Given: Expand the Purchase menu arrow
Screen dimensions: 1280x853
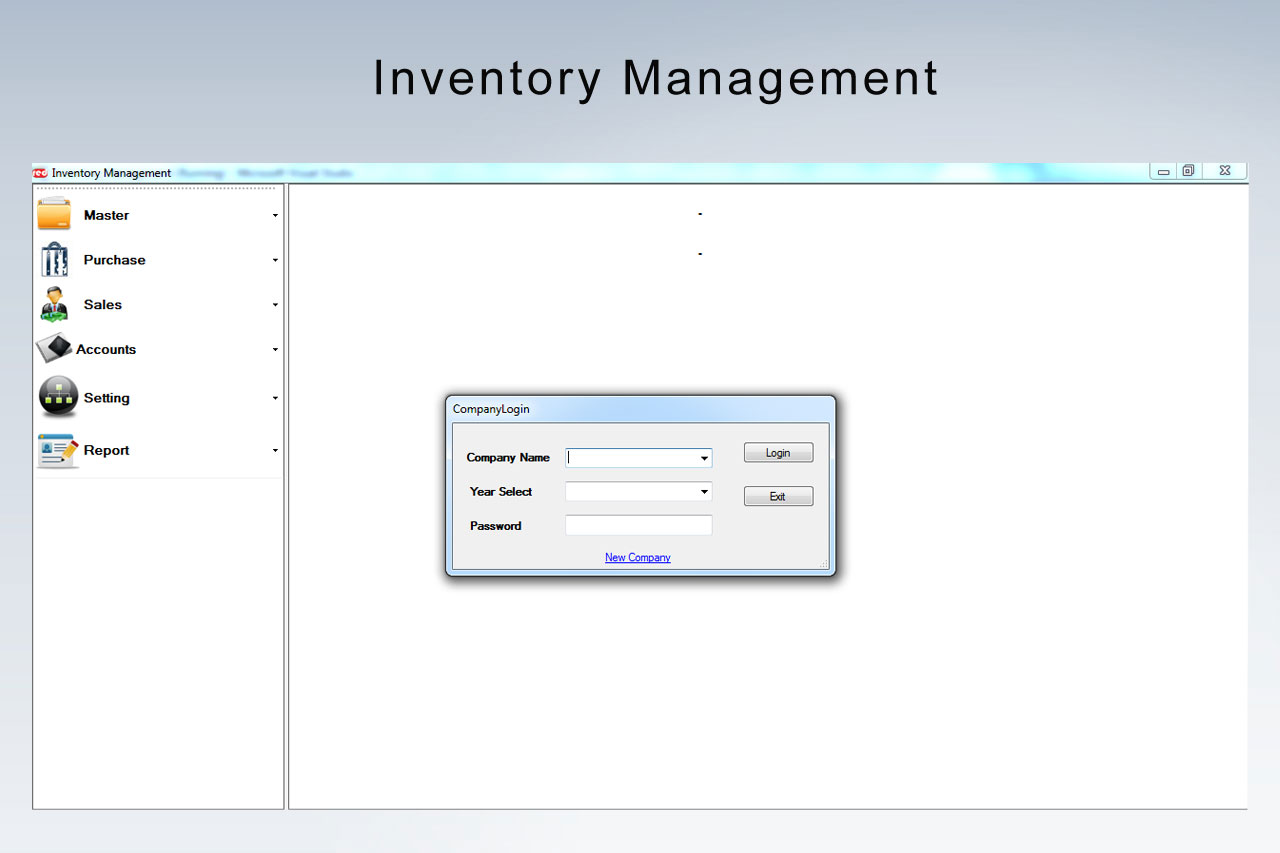Looking at the screenshot, I should click(x=275, y=260).
